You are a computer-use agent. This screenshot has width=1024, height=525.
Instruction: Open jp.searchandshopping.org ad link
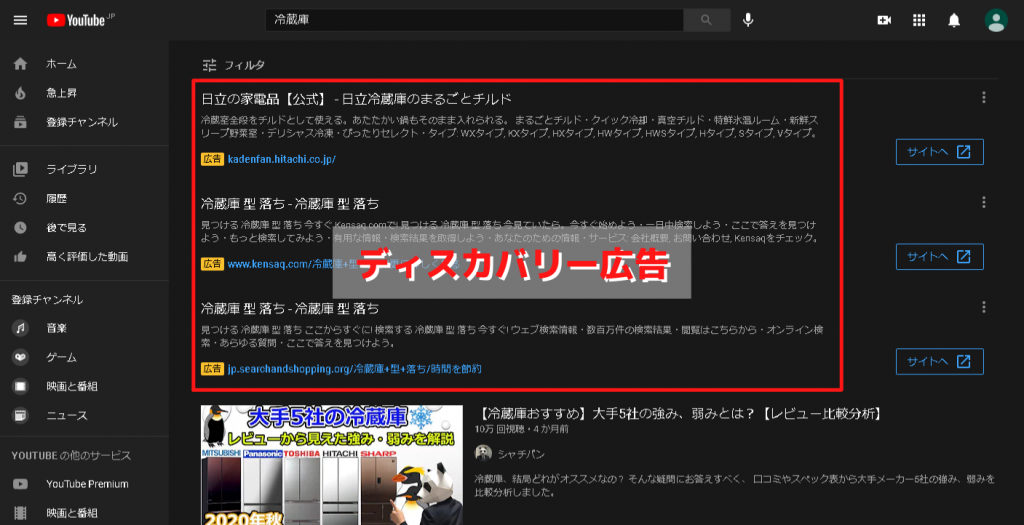click(x=354, y=369)
